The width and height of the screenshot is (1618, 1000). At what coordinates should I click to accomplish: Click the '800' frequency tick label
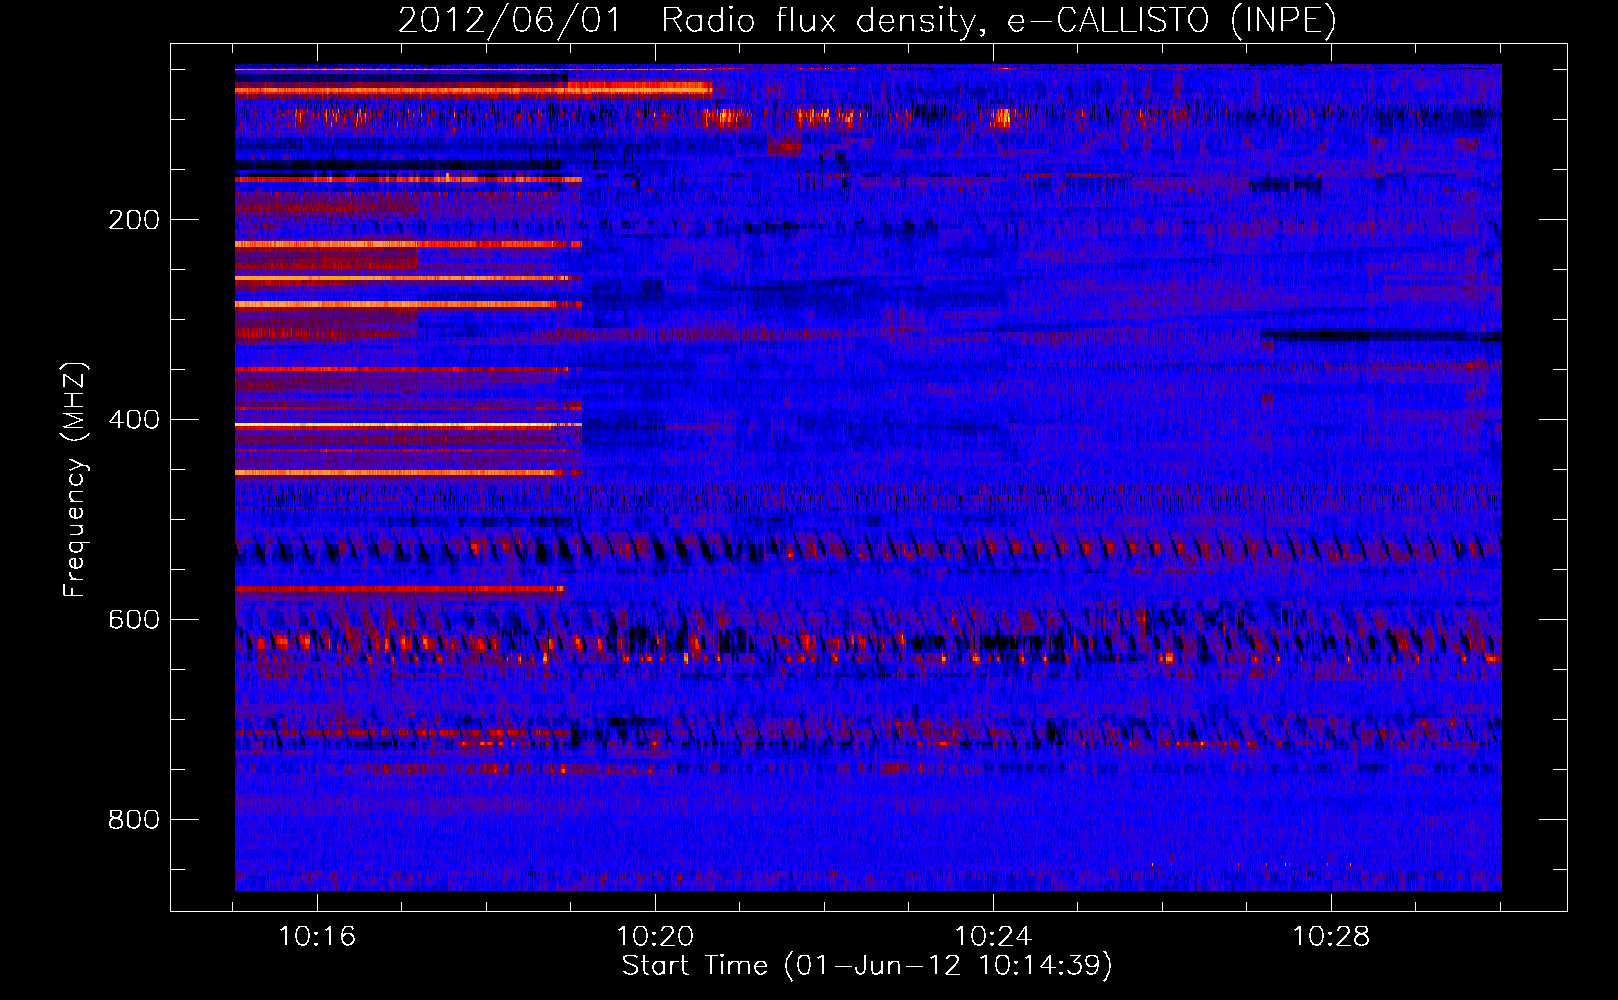coord(134,820)
